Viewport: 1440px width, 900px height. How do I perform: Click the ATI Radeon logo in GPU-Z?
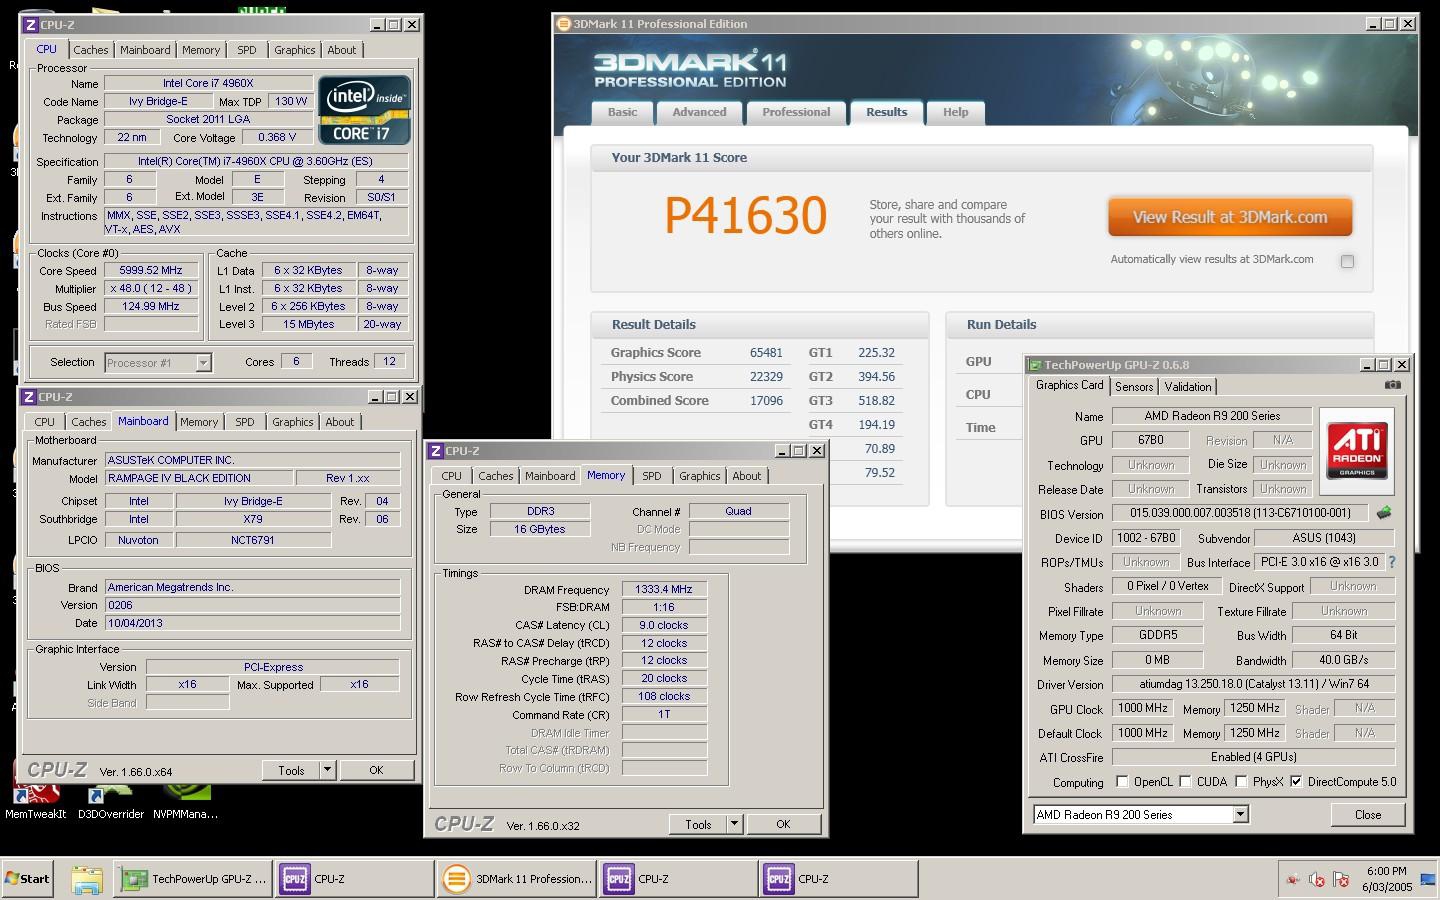[1357, 451]
